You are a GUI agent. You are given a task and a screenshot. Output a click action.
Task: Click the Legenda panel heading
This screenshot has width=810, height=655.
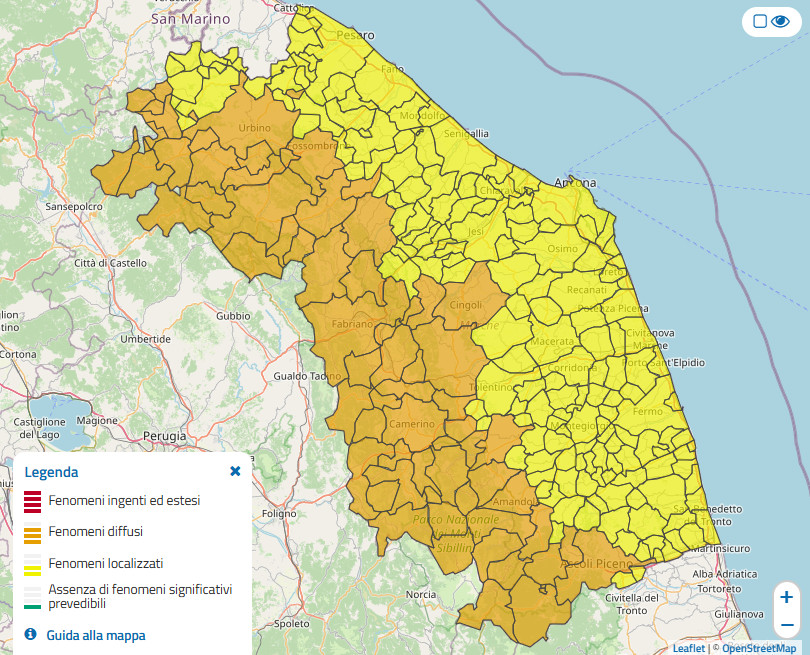(52, 472)
